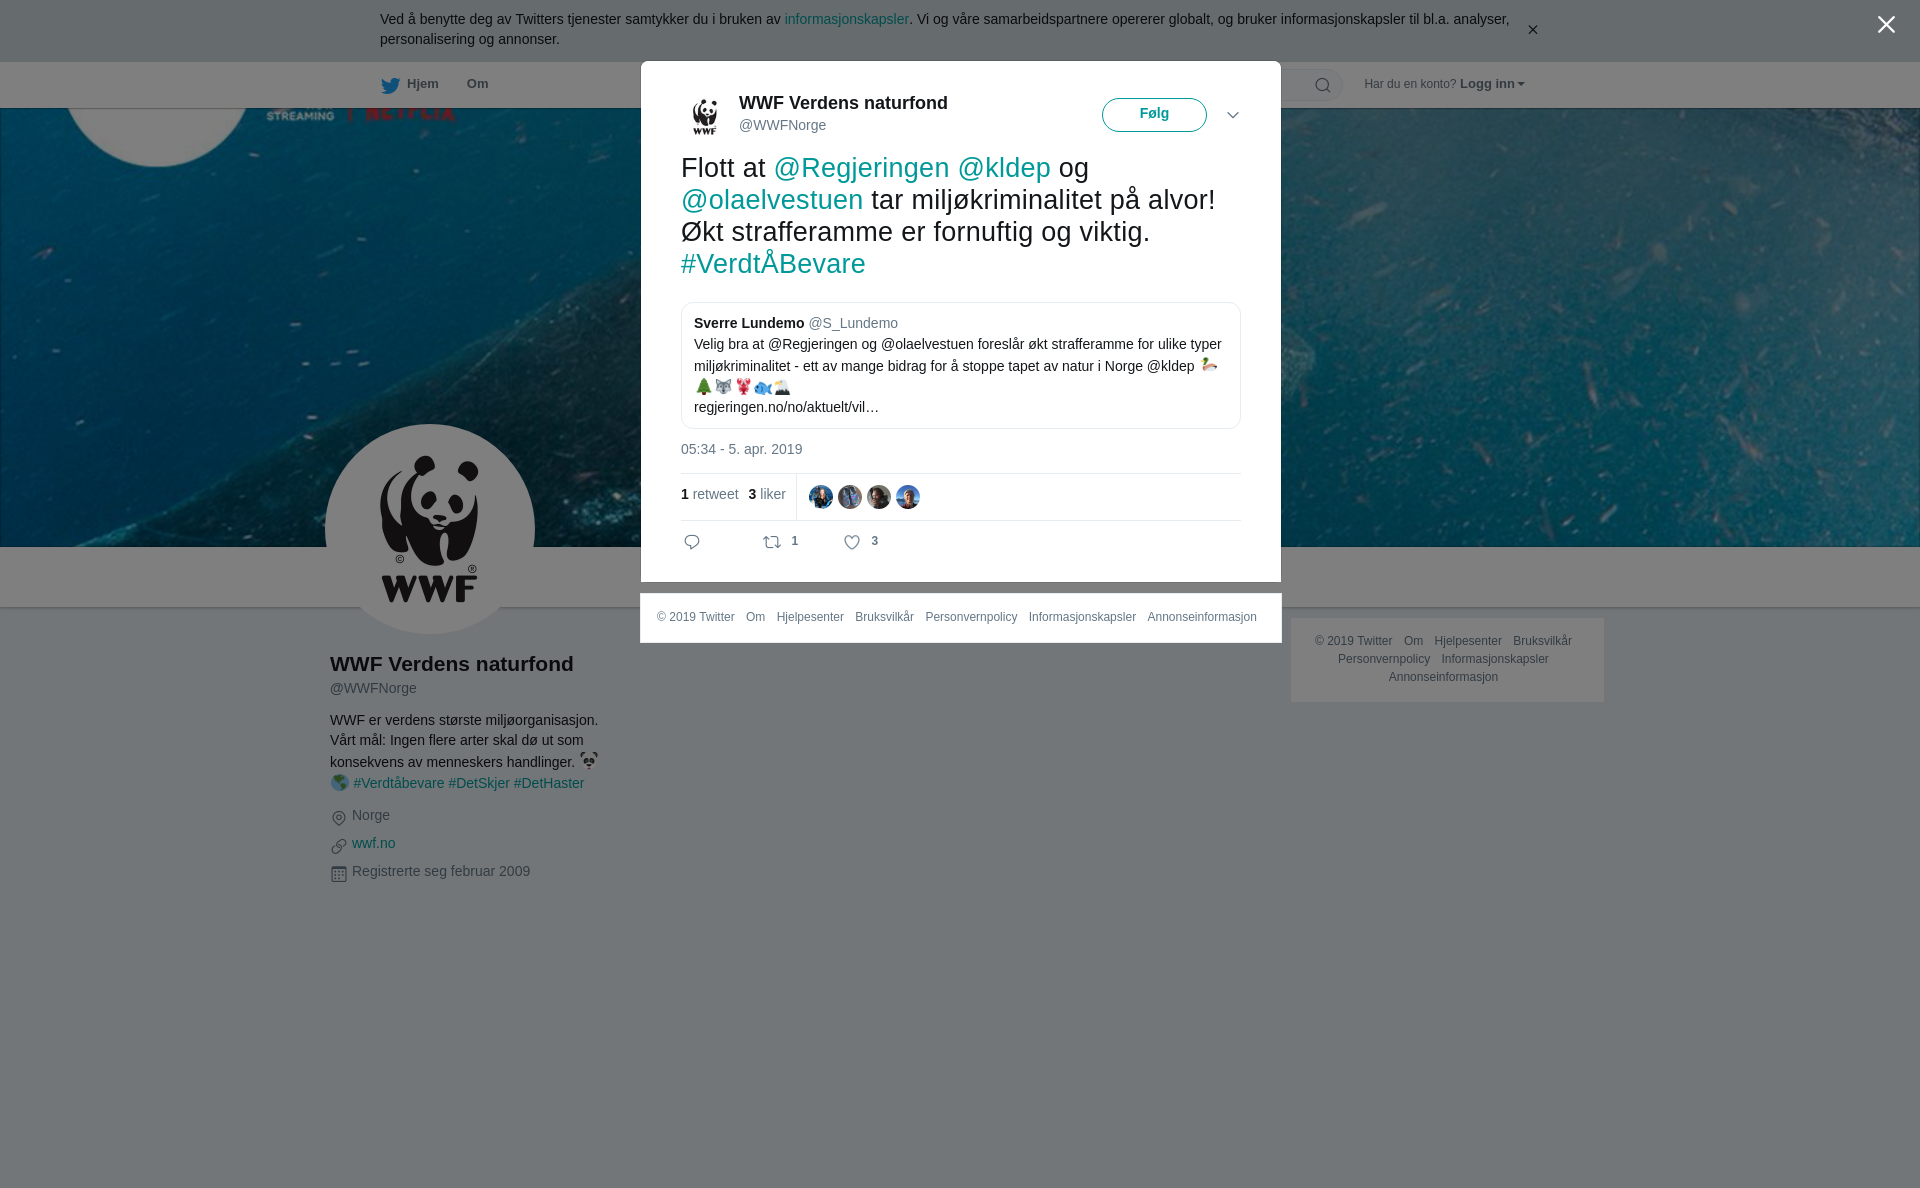This screenshot has height=1188, width=1920.
Task: Open the Logg inn dropdown
Action: click(1492, 84)
